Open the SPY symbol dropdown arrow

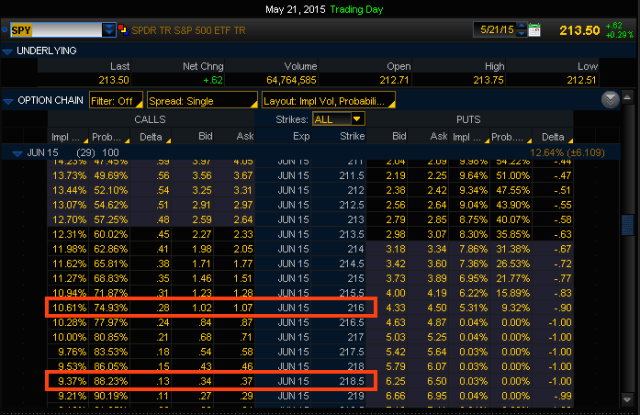109,30
